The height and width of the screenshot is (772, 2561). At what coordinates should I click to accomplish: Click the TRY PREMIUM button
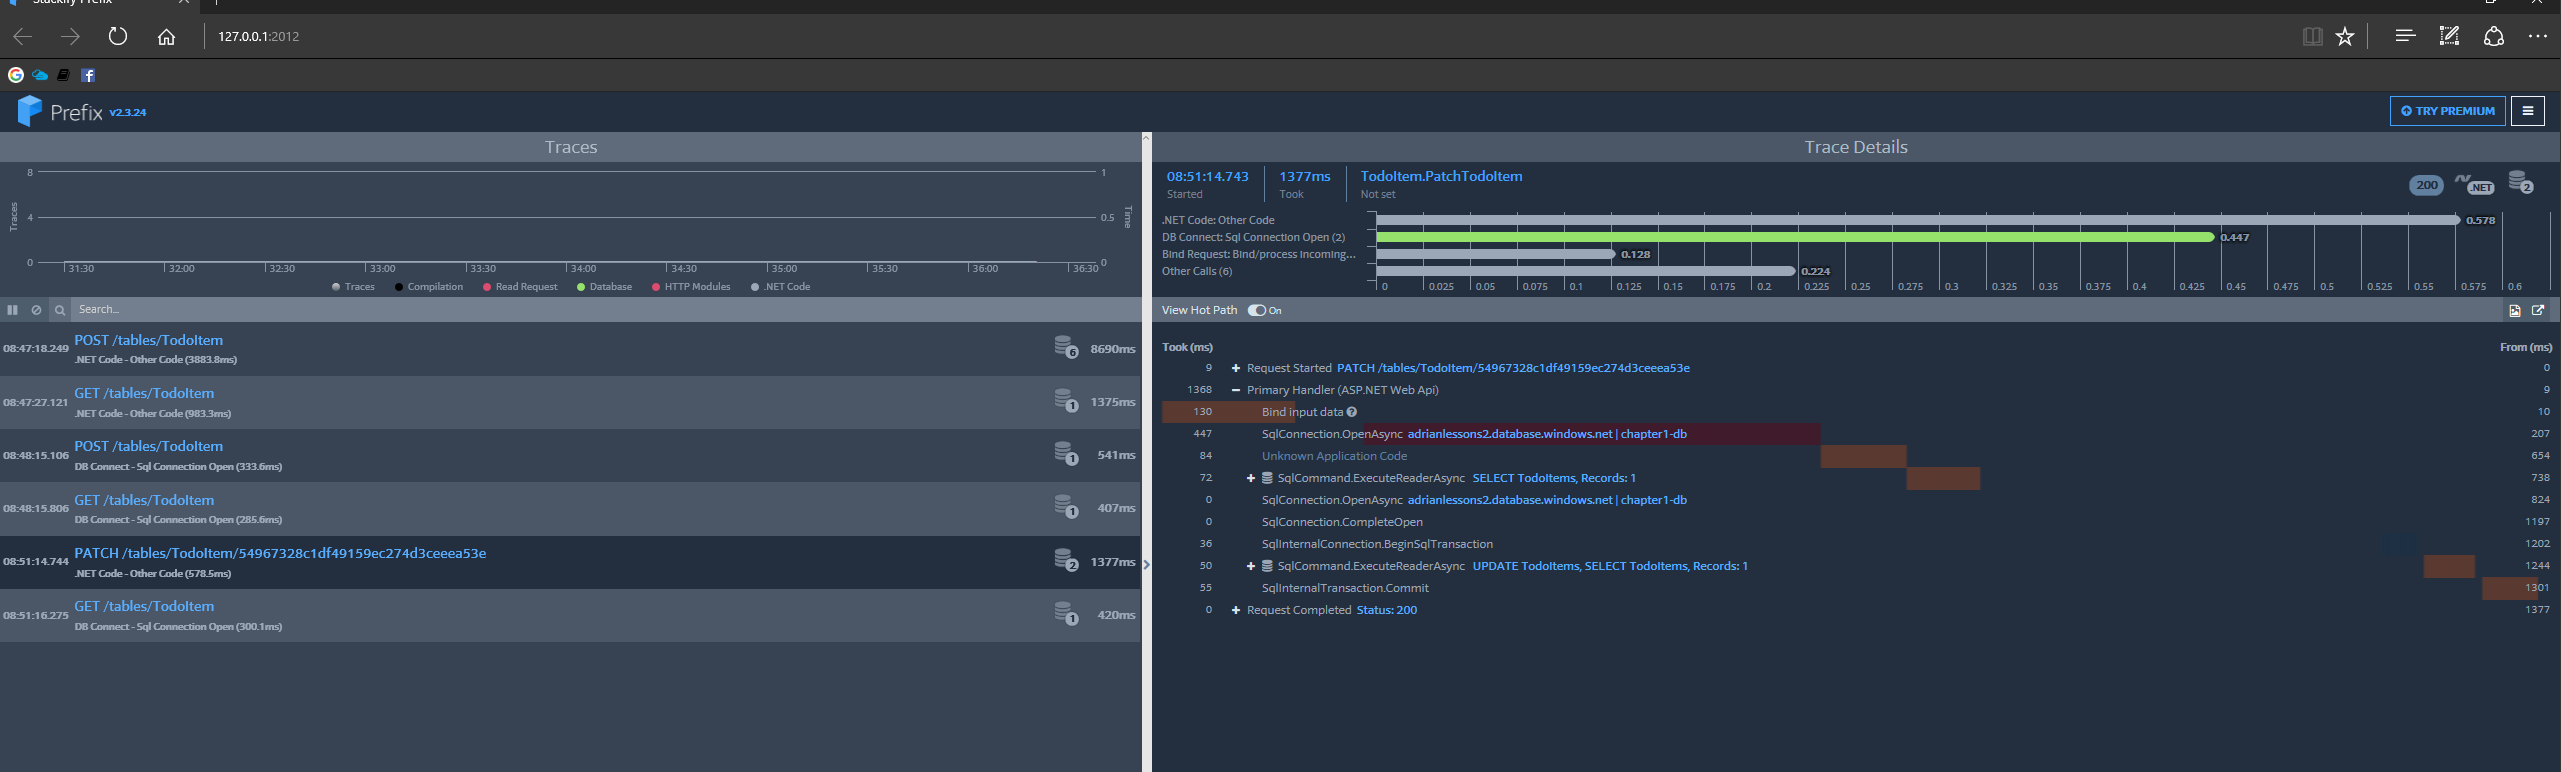[2447, 111]
